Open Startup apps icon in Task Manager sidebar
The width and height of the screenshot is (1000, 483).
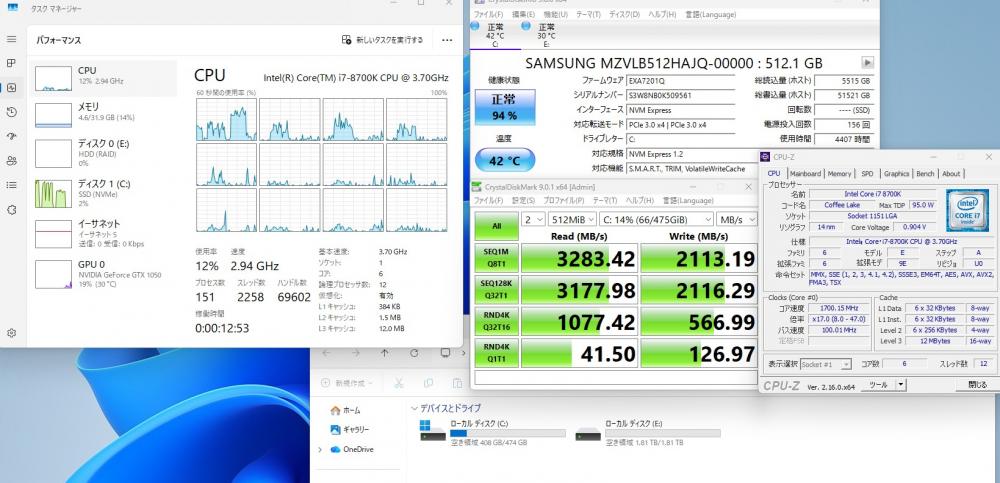[x=11, y=137]
